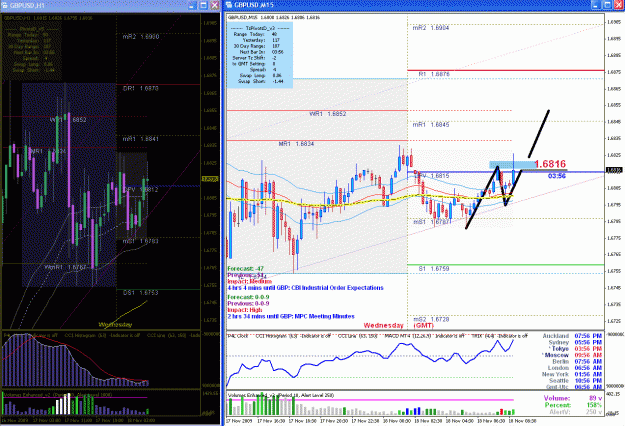
Task: Click the blue 03:56 countdown under price
Action: [x=556, y=176]
